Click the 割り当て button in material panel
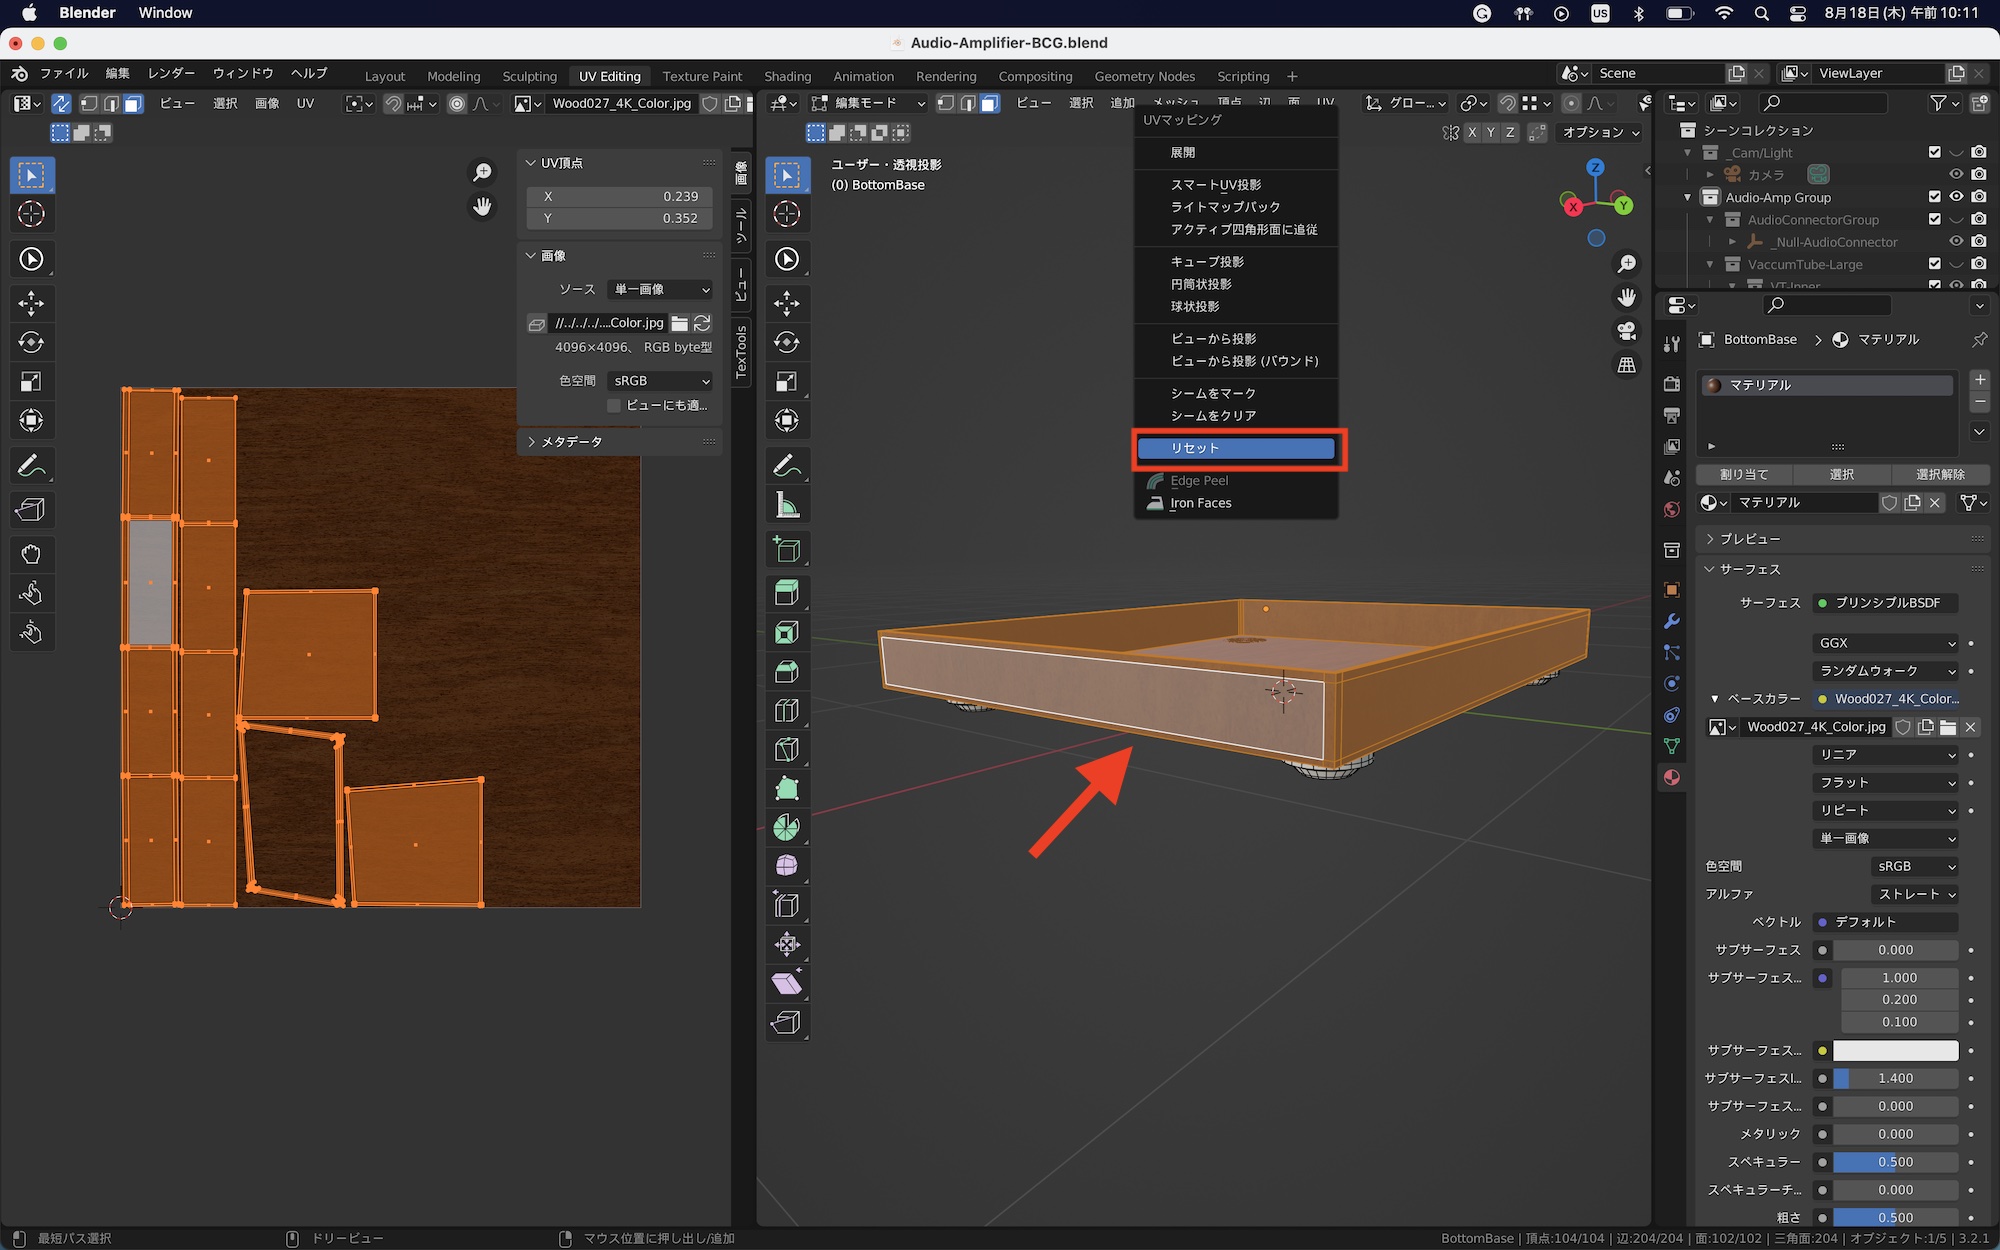Viewport: 2000px width, 1250px height. (1744, 475)
